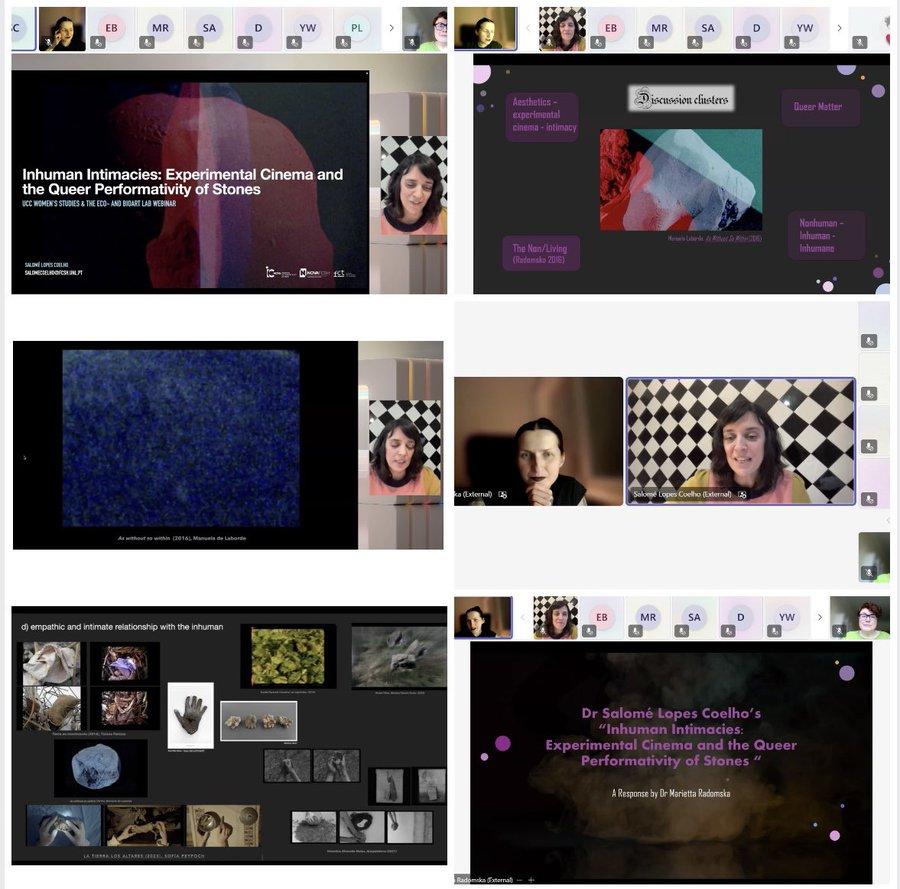This screenshot has width=900, height=889.
Task: Click the external-user icon on the left gallery video tile
Action: click(503, 494)
